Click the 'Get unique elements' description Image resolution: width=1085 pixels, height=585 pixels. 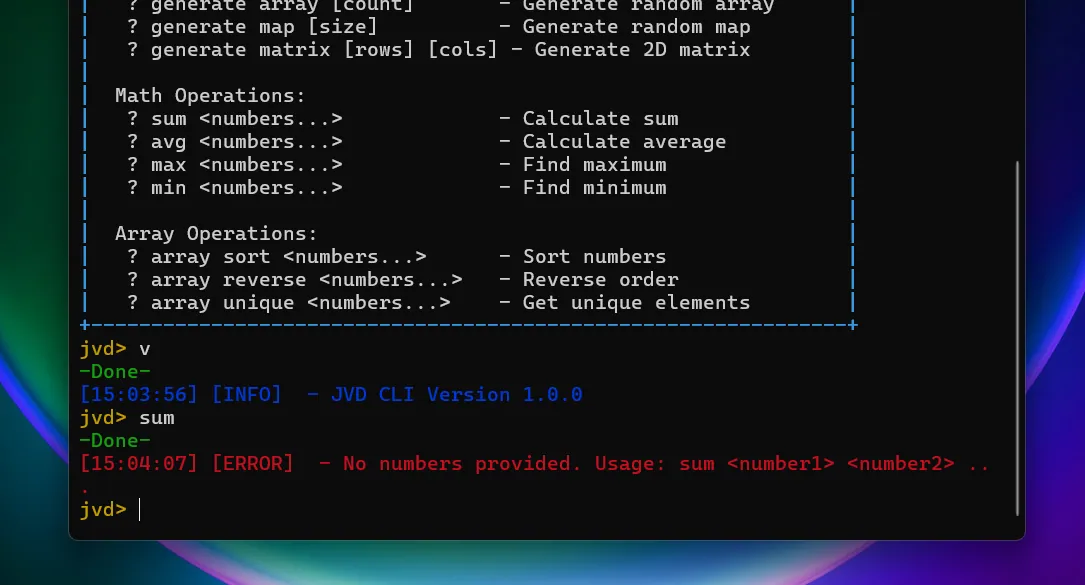click(636, 303)
